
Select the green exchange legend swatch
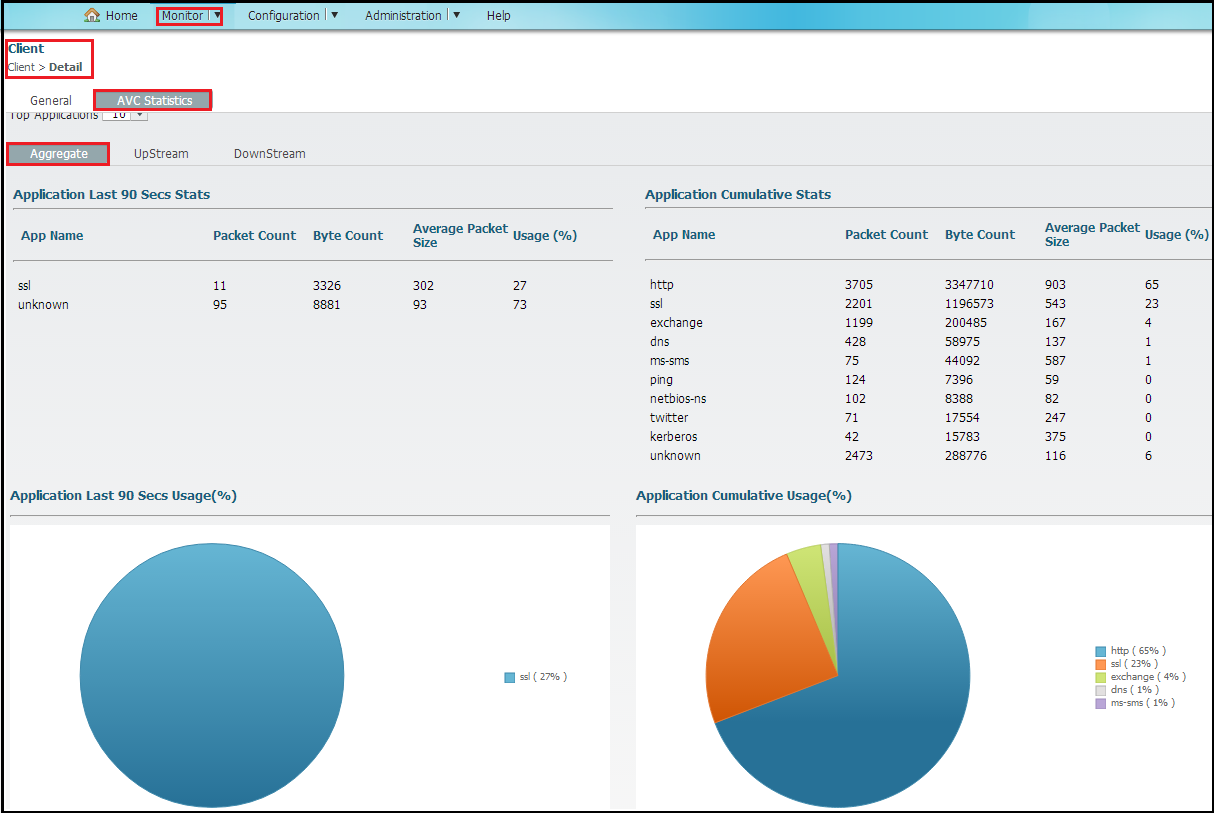(x=1101, y=677)
